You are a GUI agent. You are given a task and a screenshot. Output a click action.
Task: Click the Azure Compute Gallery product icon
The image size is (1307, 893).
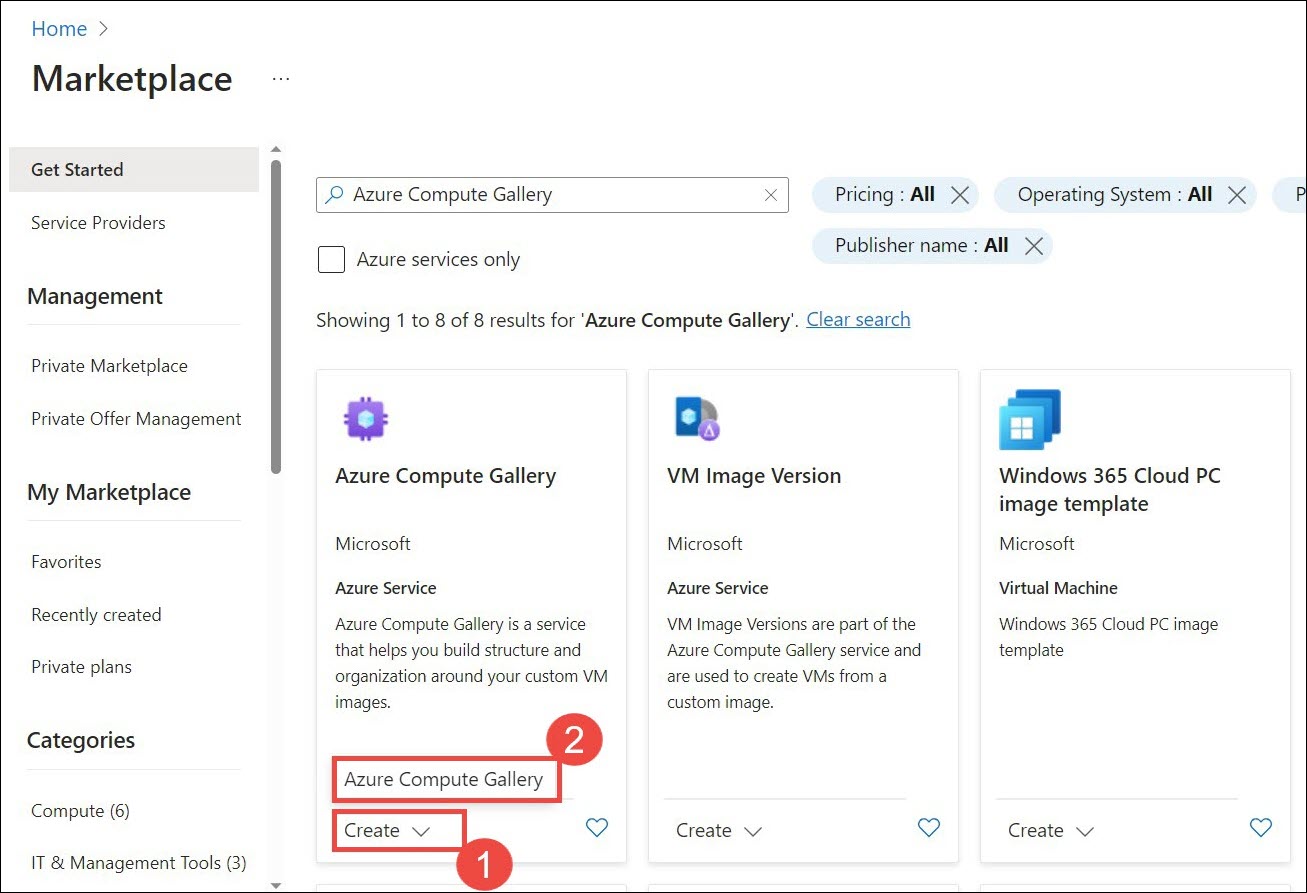click(365, 418)
